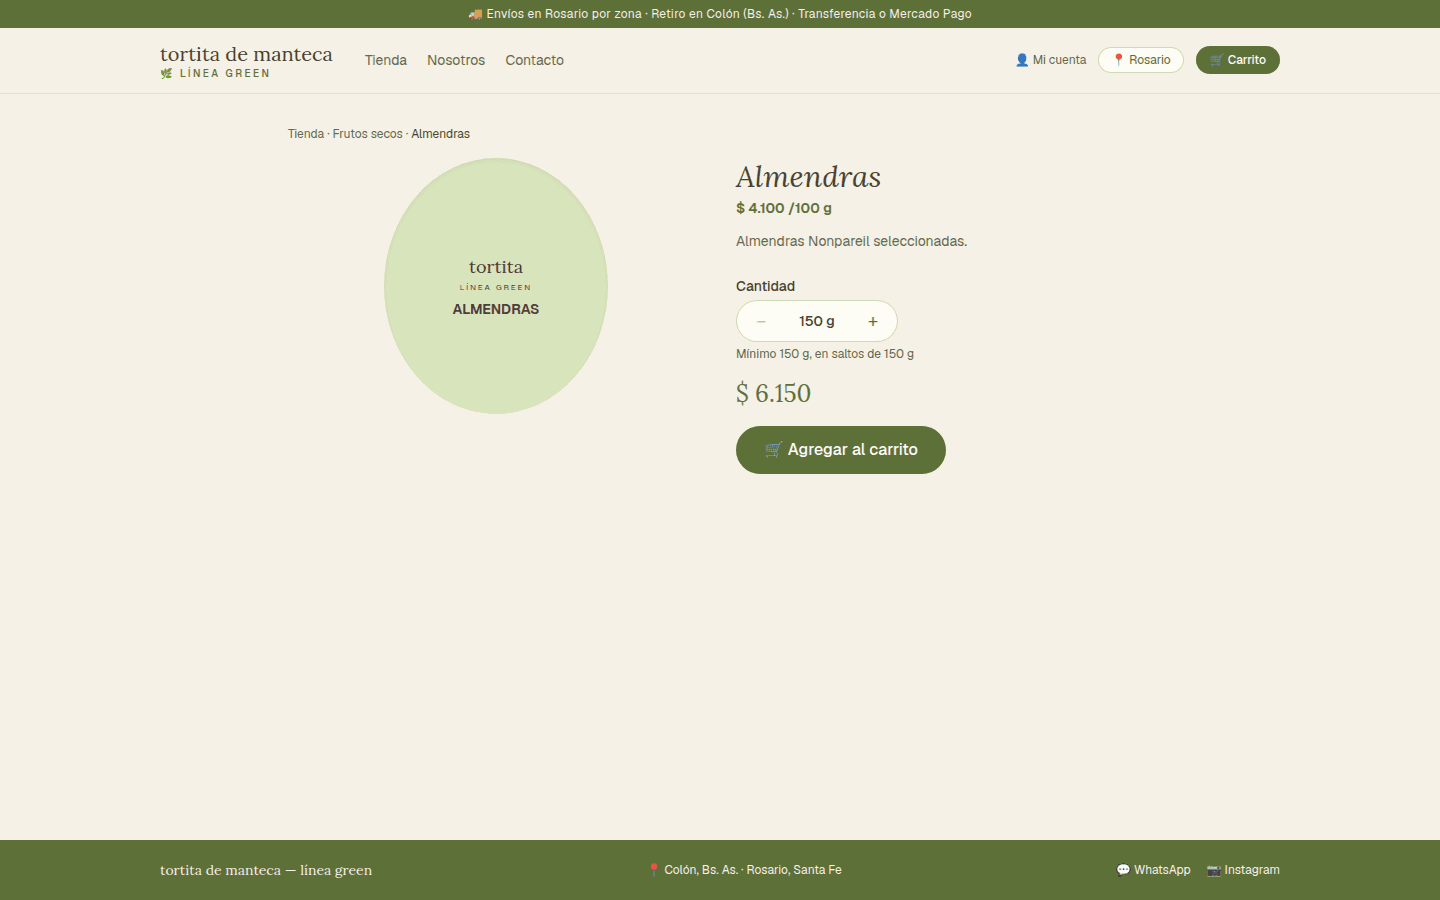Click the Almendras product image
This screenshot has width=1440, height=900.
[496, 286]
